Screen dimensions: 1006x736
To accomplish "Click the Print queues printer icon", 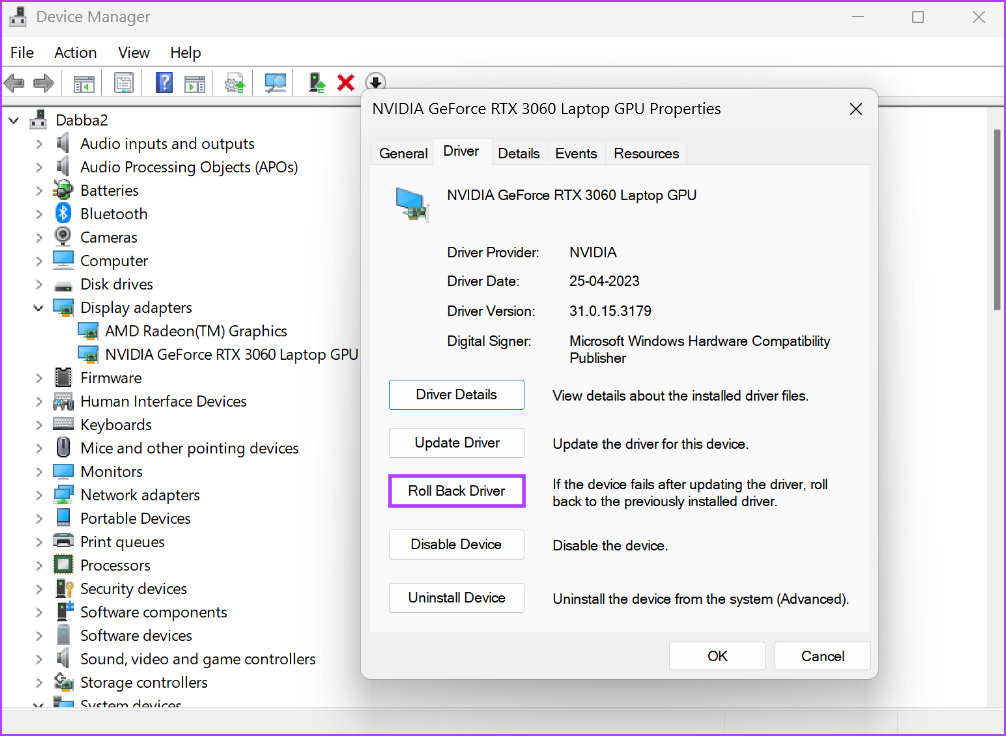I will point(63,541).
